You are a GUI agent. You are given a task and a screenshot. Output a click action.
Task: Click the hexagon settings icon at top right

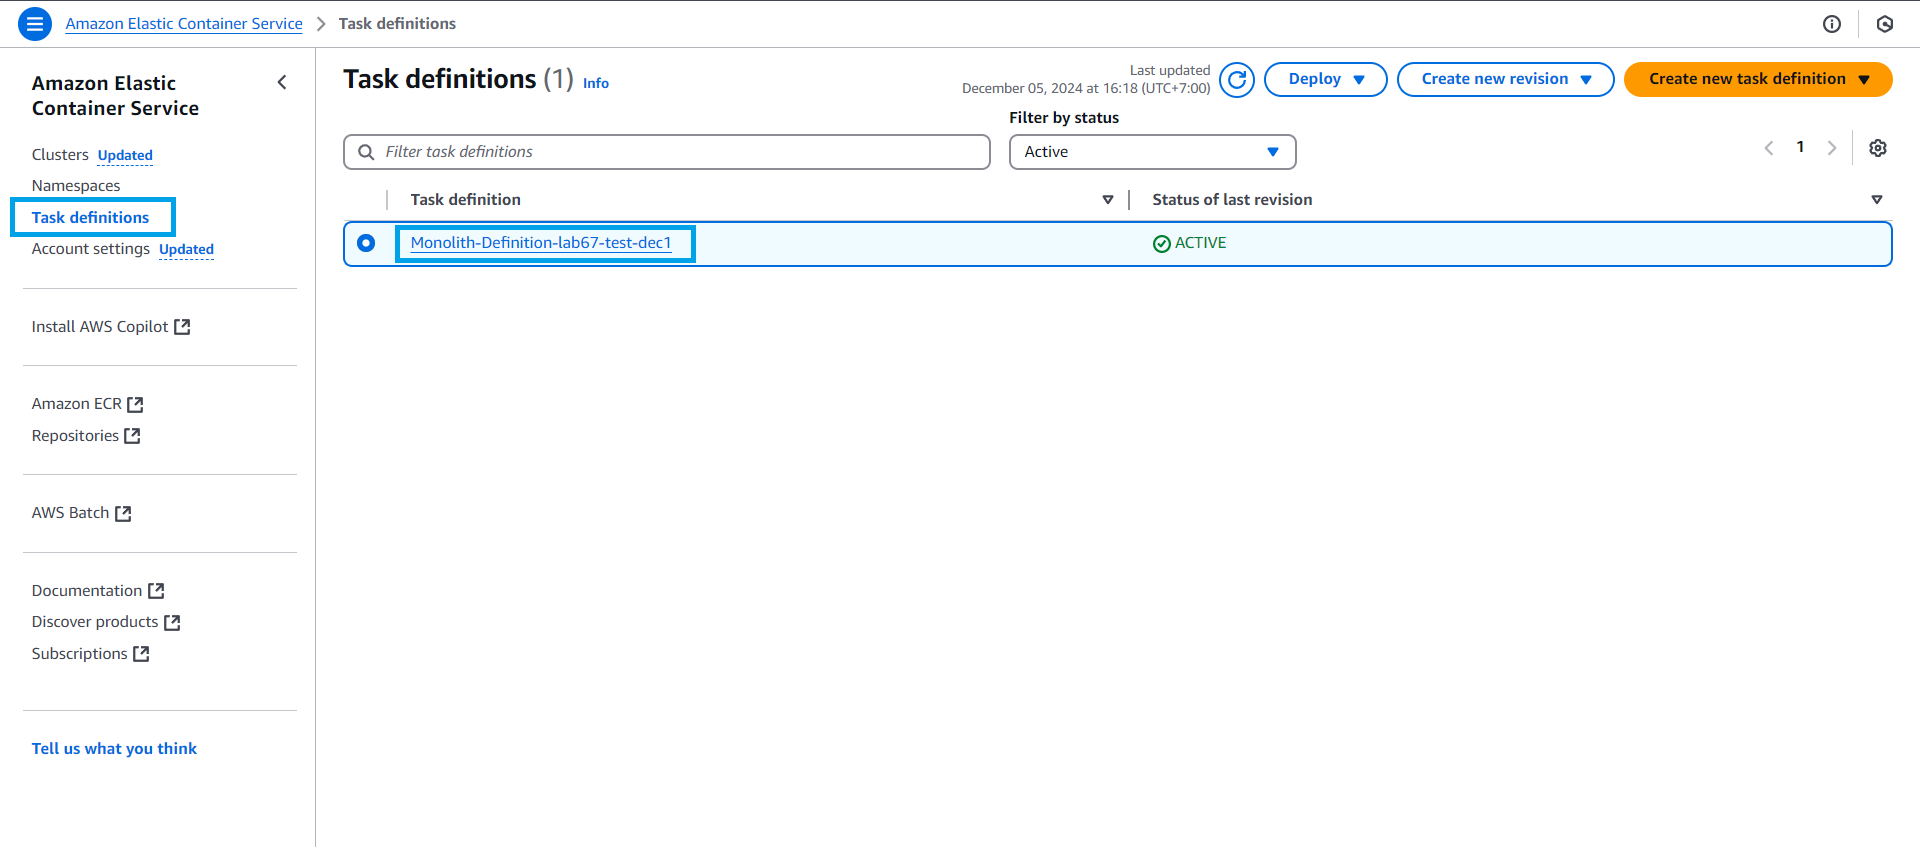coord(1885,24)
